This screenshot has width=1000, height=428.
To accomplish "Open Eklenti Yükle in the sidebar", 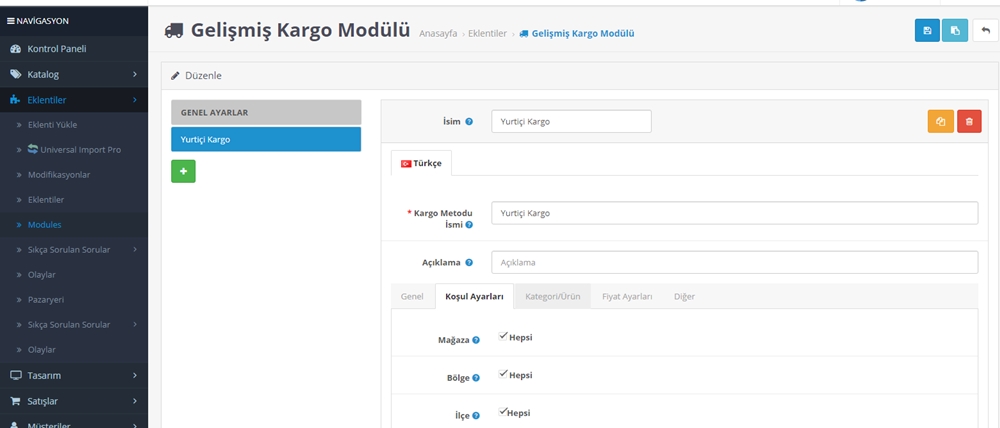I will point(52,125).
